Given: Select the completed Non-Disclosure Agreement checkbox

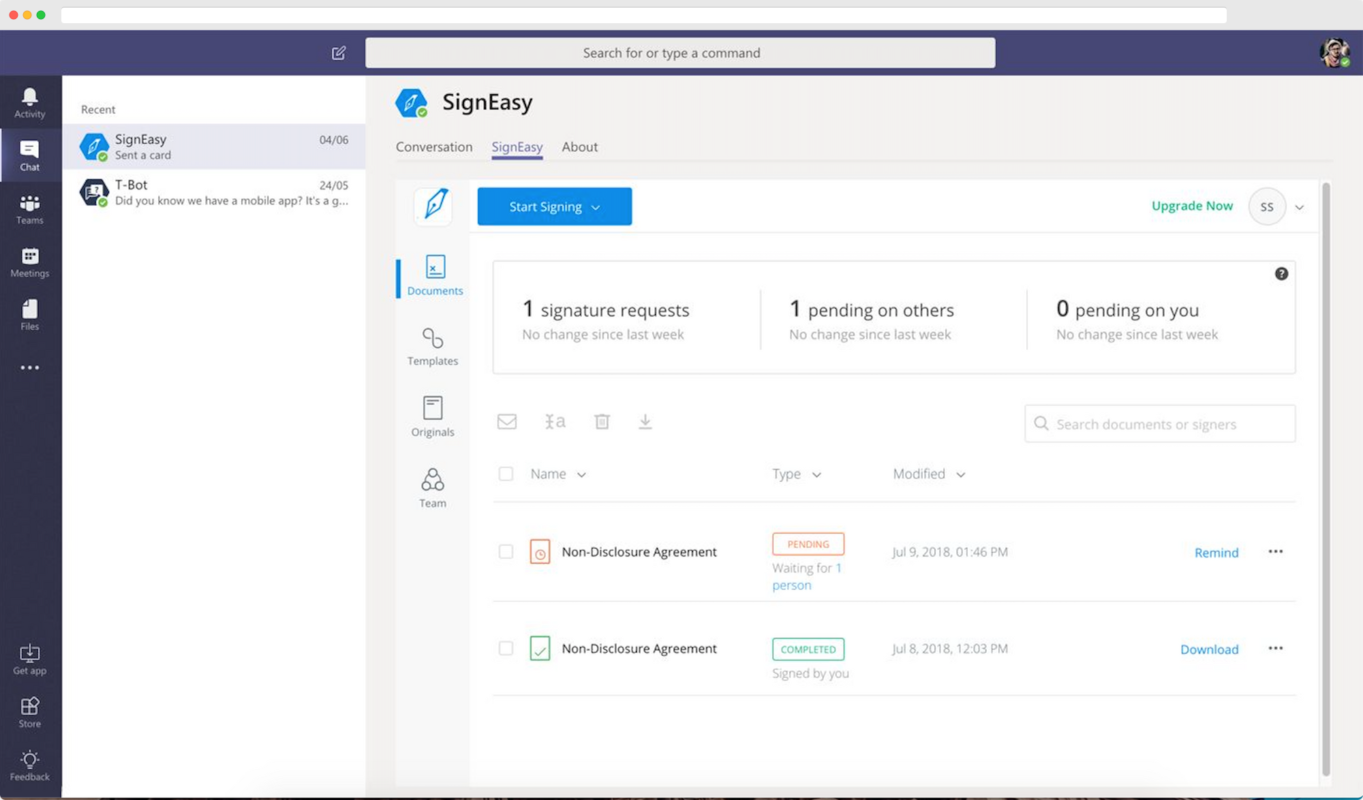Looking at the screenshot, I should (506, 649).
